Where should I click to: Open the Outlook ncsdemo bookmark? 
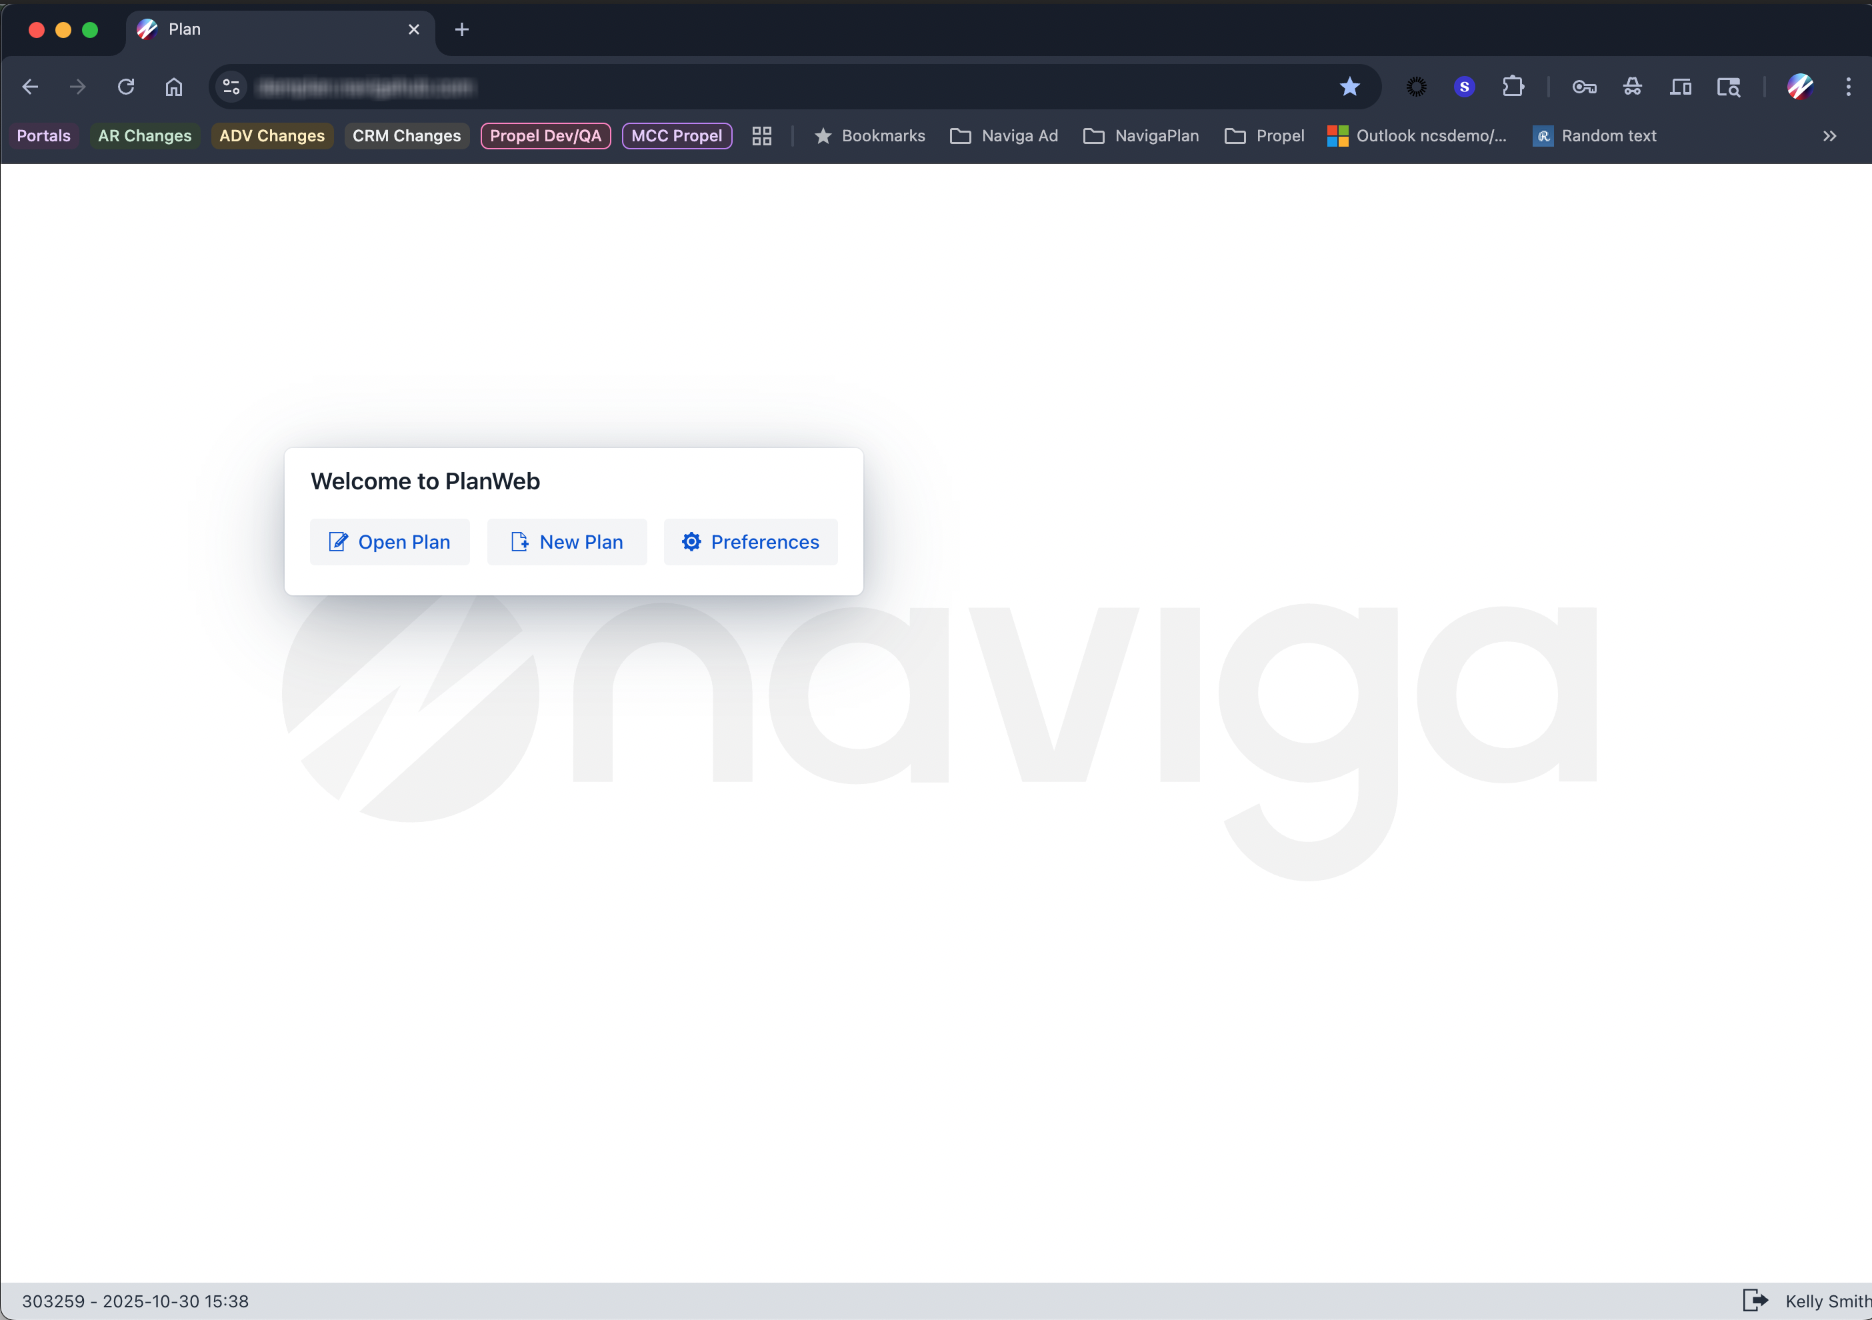coord(1417,136)
